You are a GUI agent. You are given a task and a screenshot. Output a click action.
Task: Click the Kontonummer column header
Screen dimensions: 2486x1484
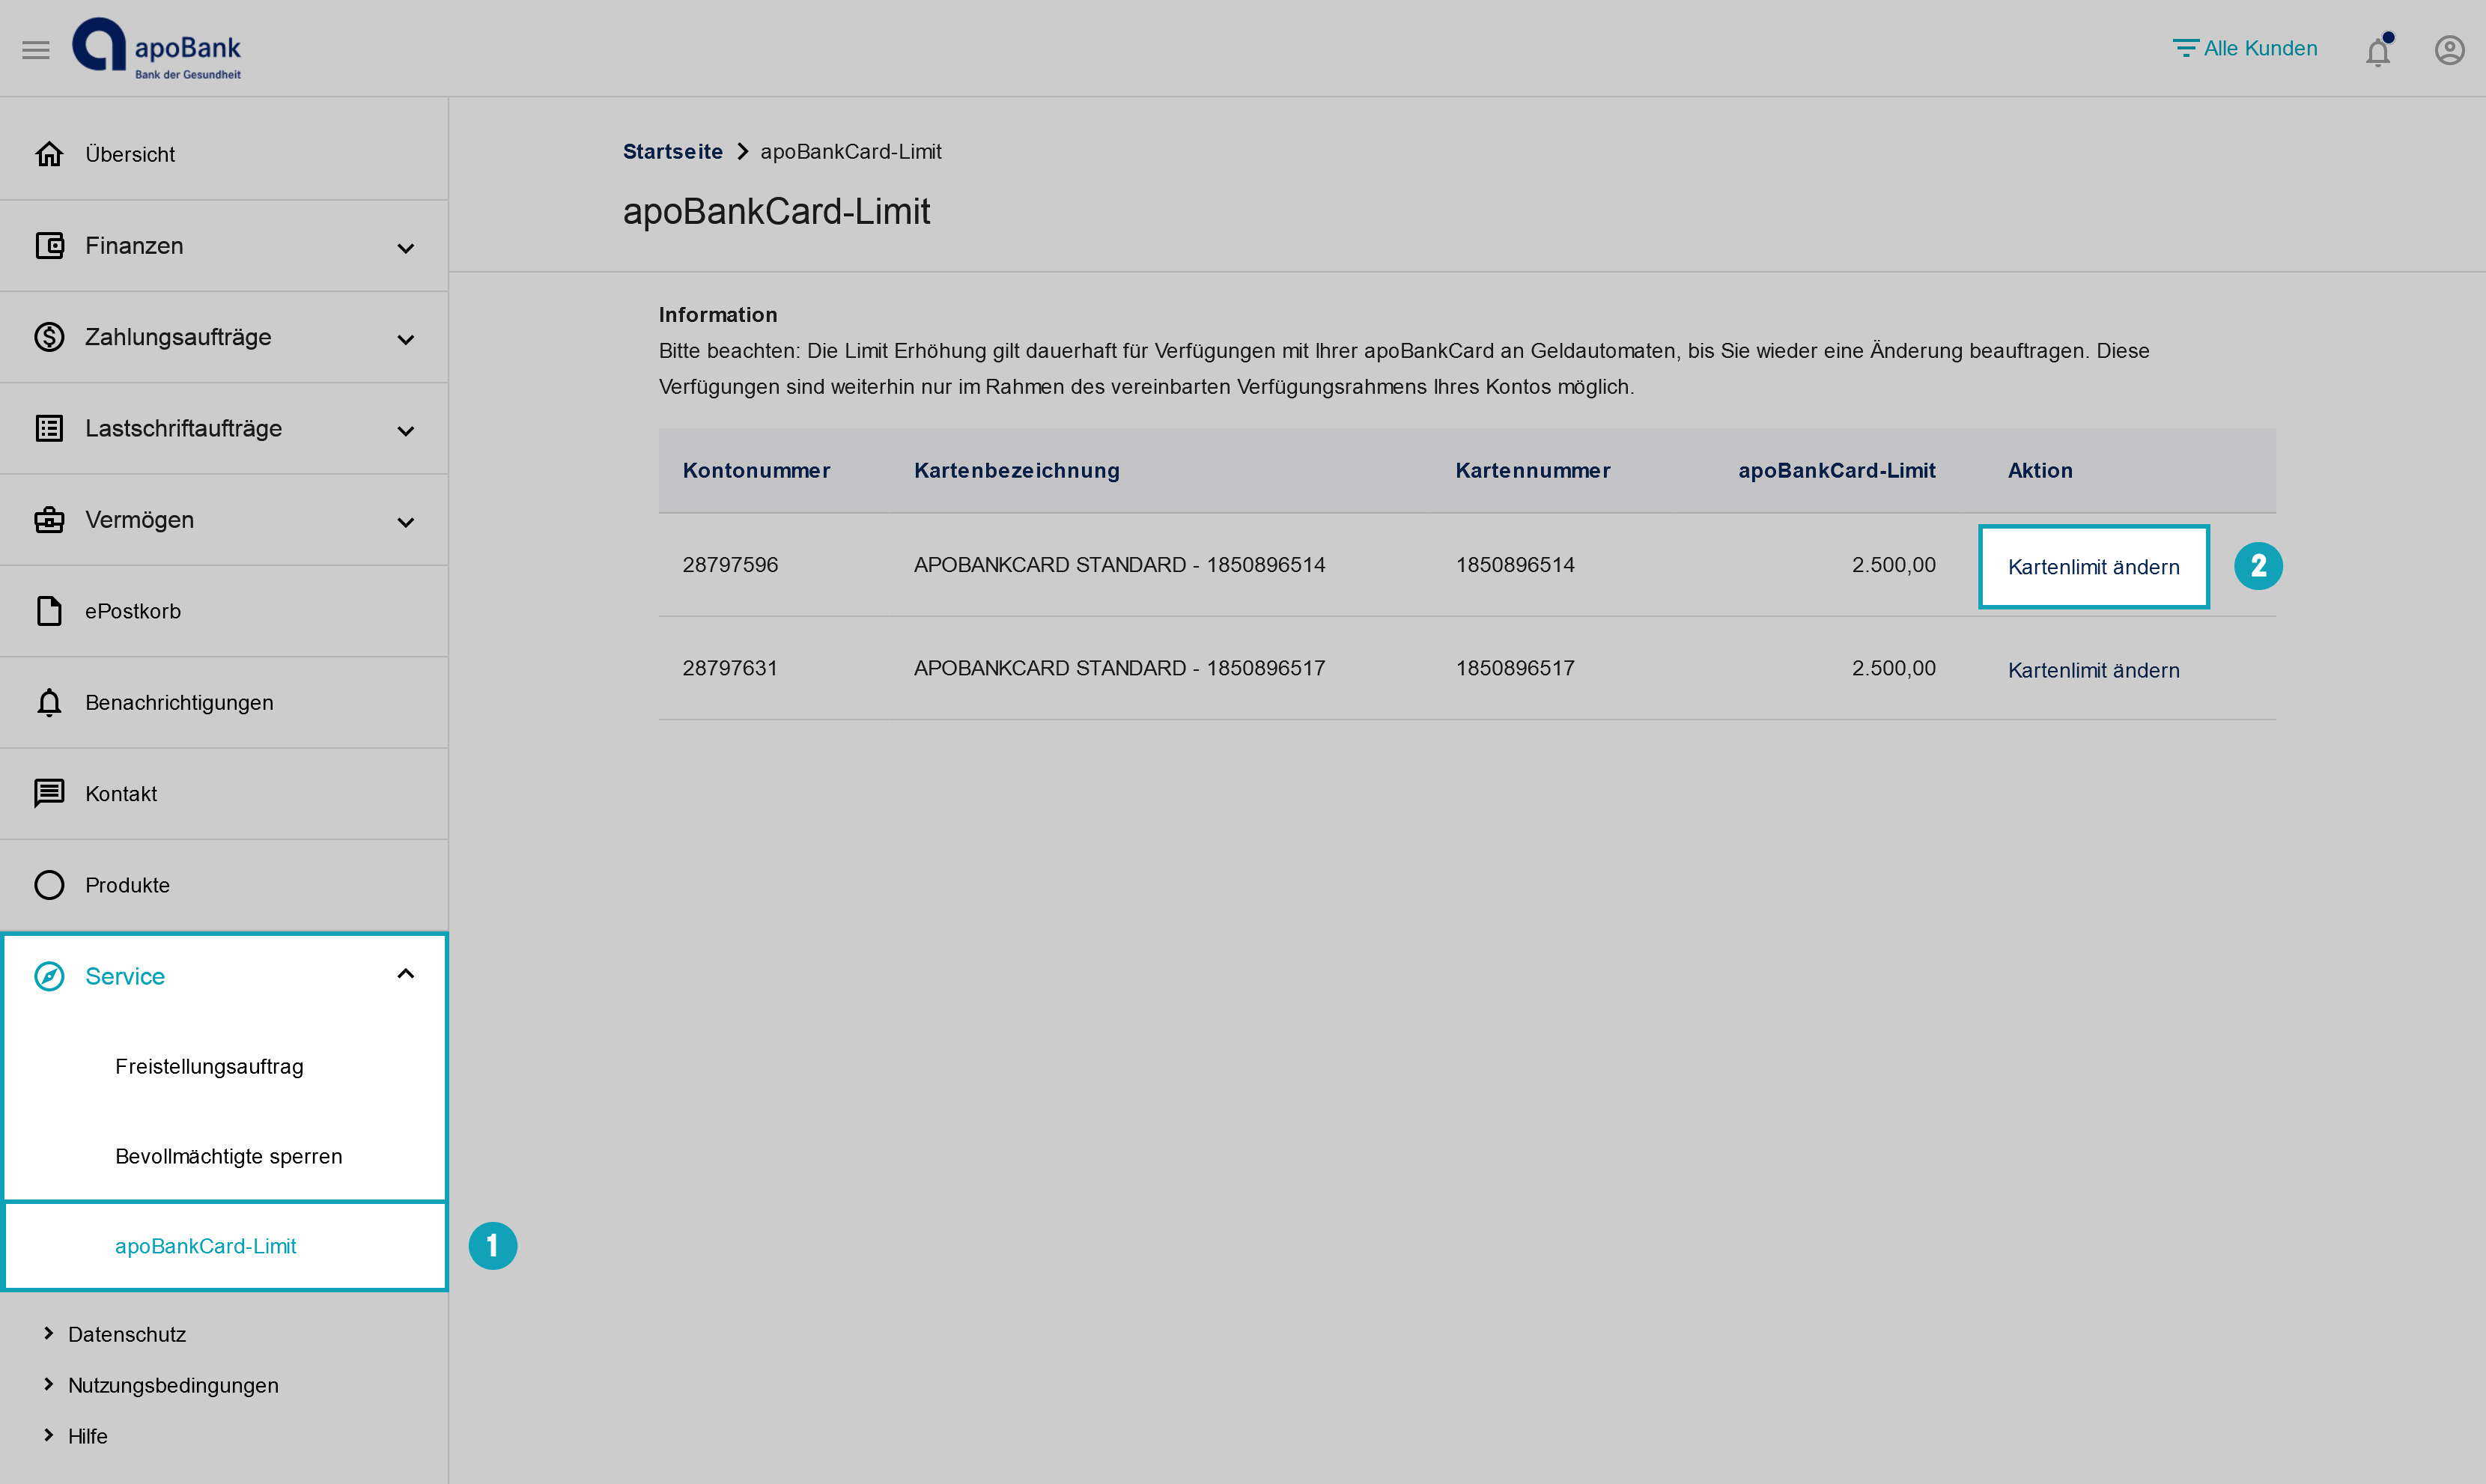click(x=757, y=471)
